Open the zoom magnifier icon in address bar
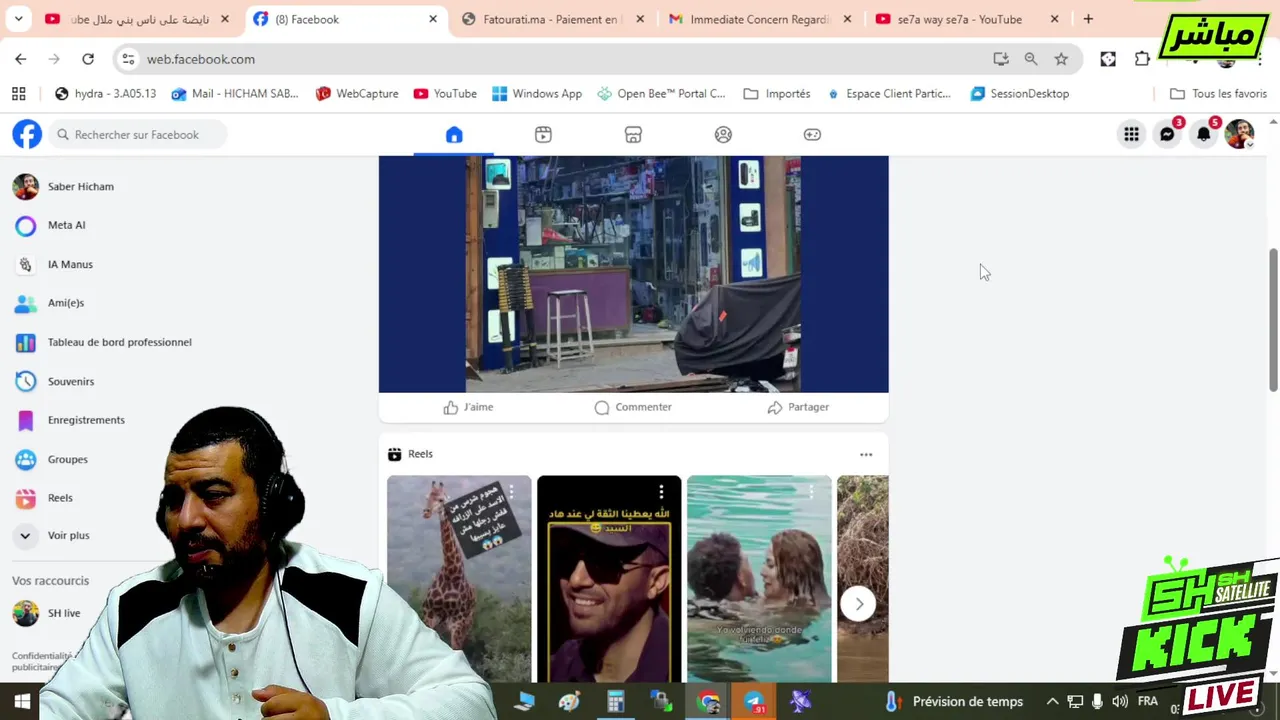This screenshot has height=720, width=1280. coord(1031,59)
